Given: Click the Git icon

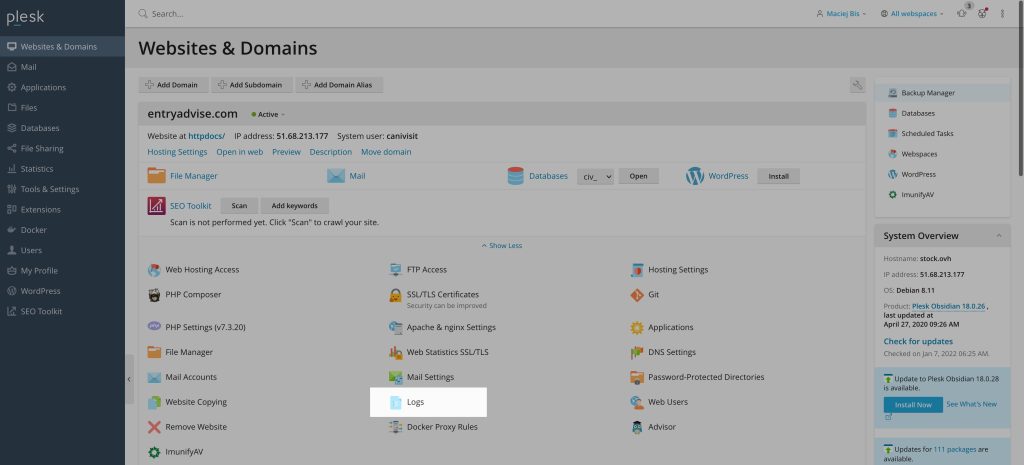Looking at the screenshot, I should (637, 295).
